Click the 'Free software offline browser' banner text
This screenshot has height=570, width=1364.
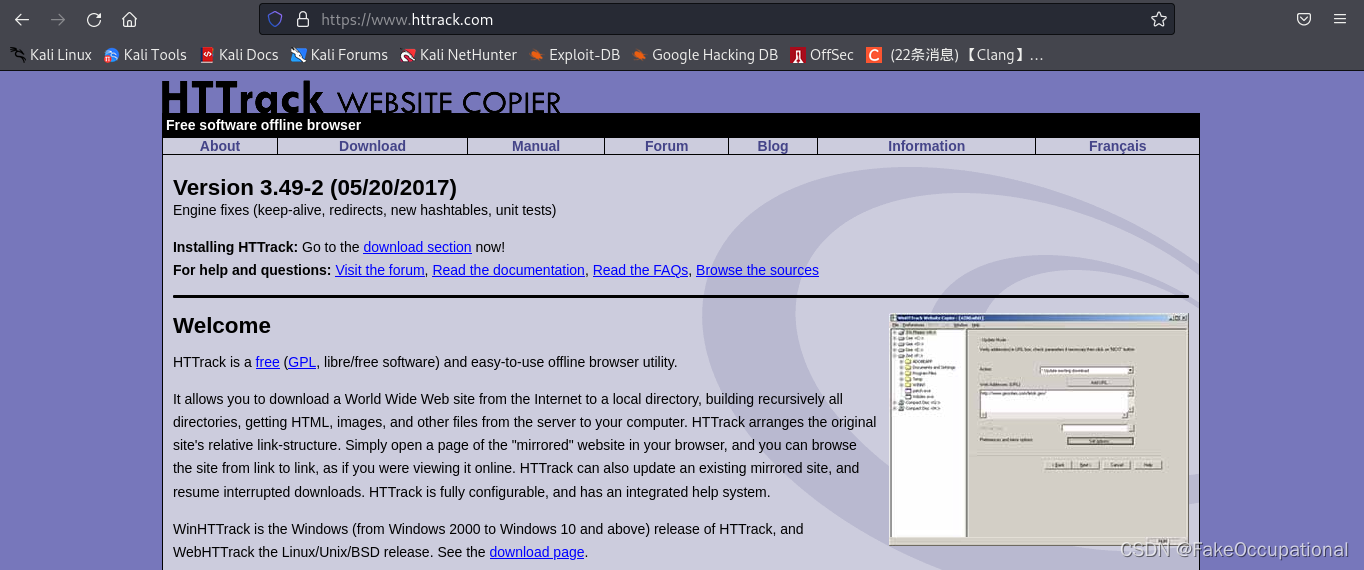263,125
